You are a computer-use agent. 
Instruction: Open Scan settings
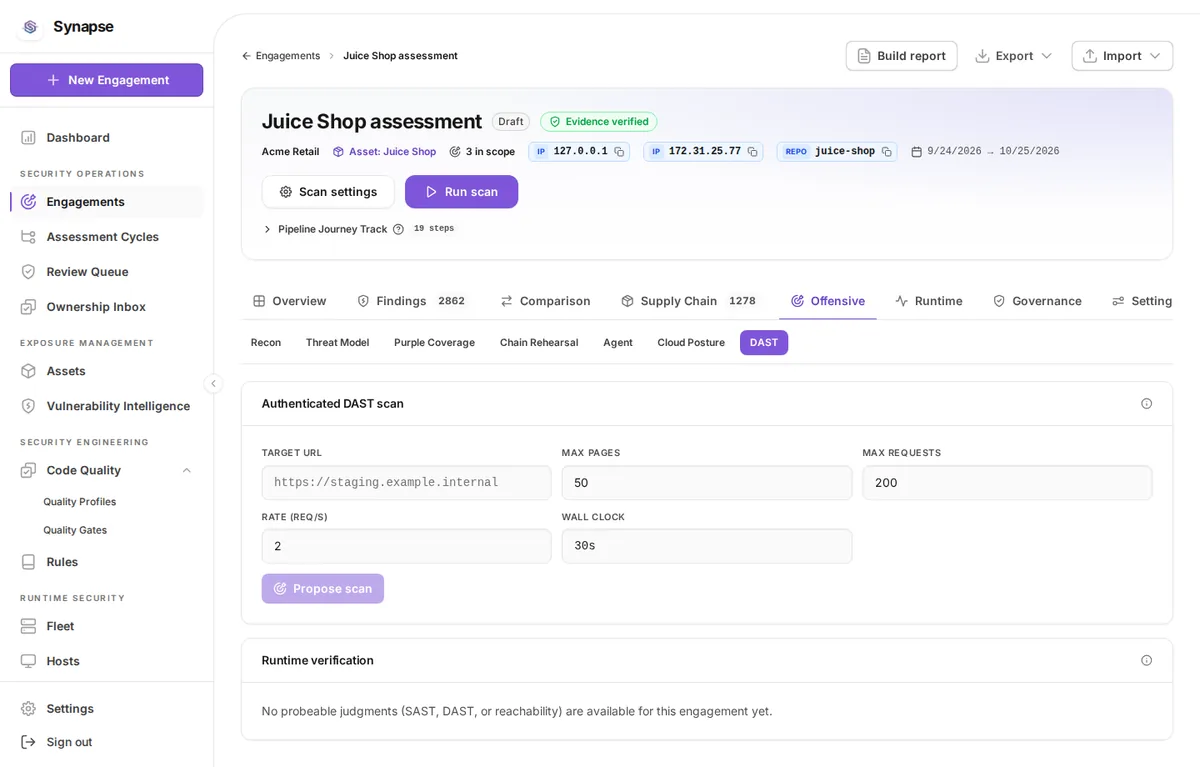coord(328,192)
